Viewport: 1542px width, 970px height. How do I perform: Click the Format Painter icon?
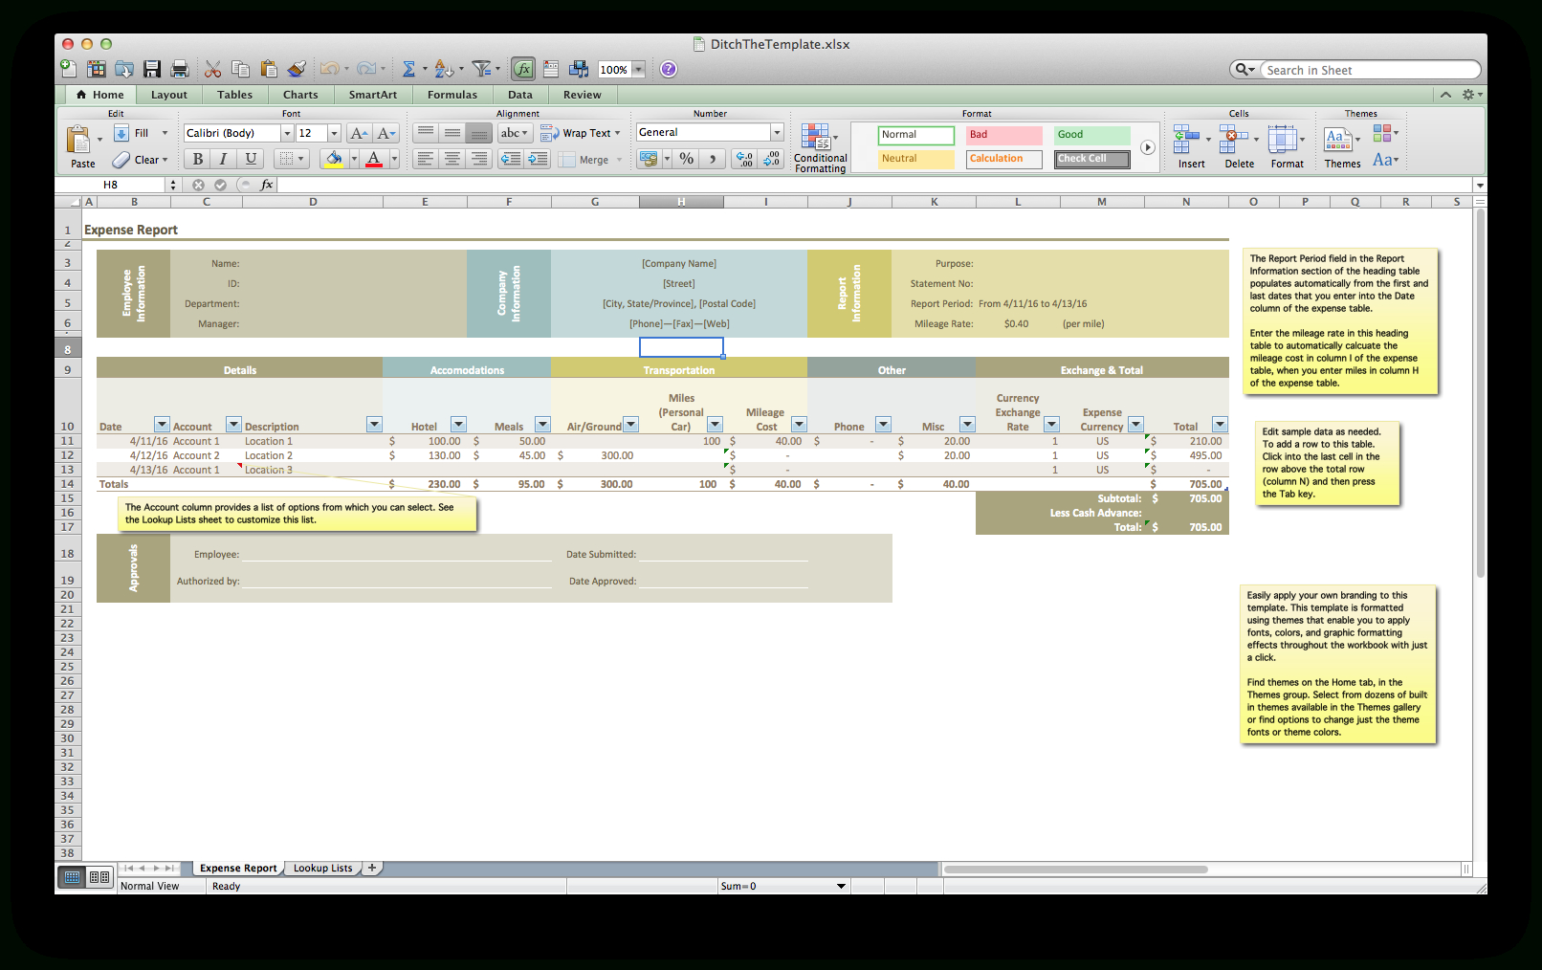coord(296,68)
